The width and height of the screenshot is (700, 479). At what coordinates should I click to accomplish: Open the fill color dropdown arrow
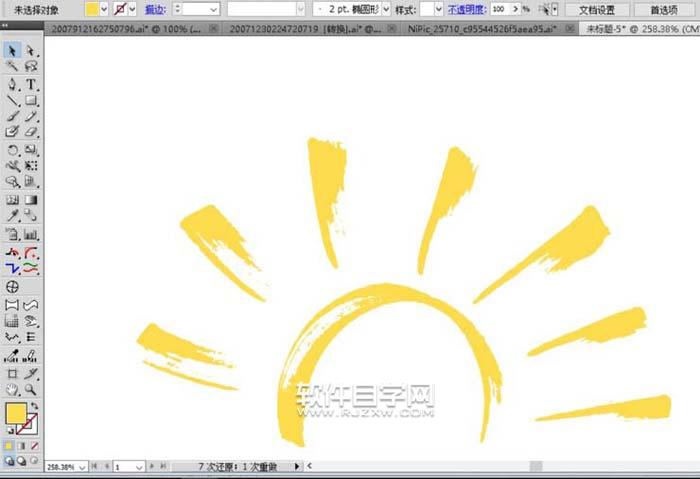(104, 9)
